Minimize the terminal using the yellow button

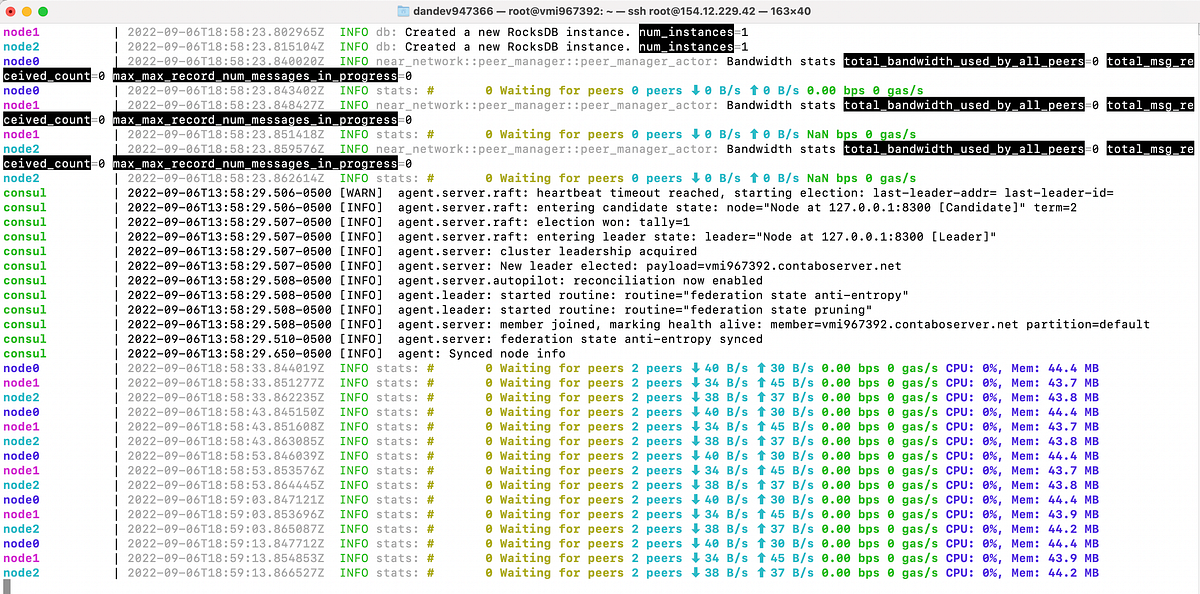(29, 11)
